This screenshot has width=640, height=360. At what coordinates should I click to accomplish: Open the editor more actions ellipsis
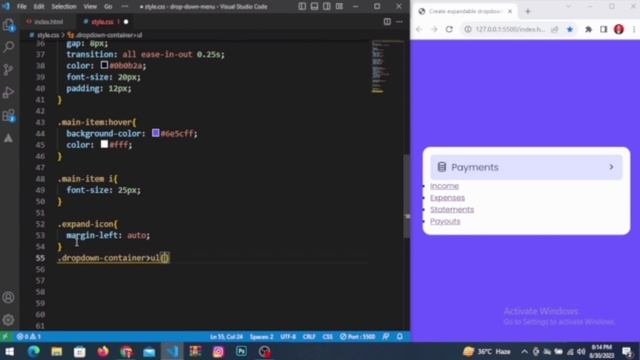[399, 22]
